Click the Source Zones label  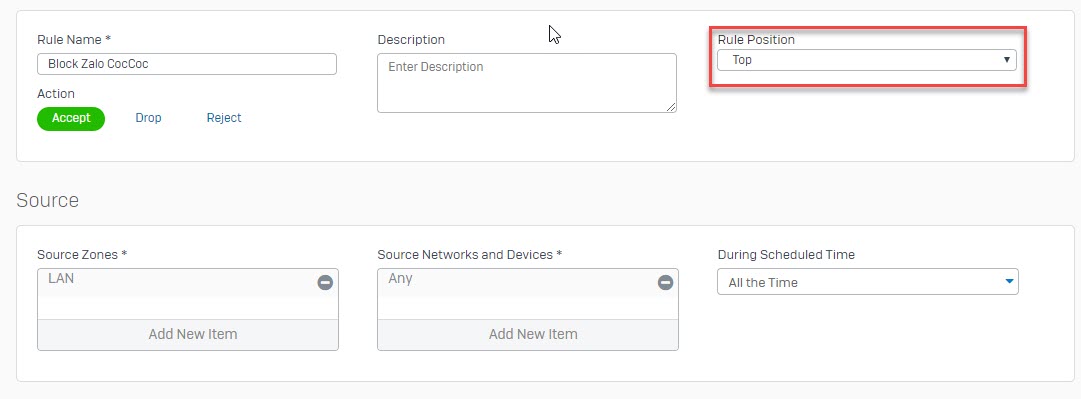click(82, 255)
